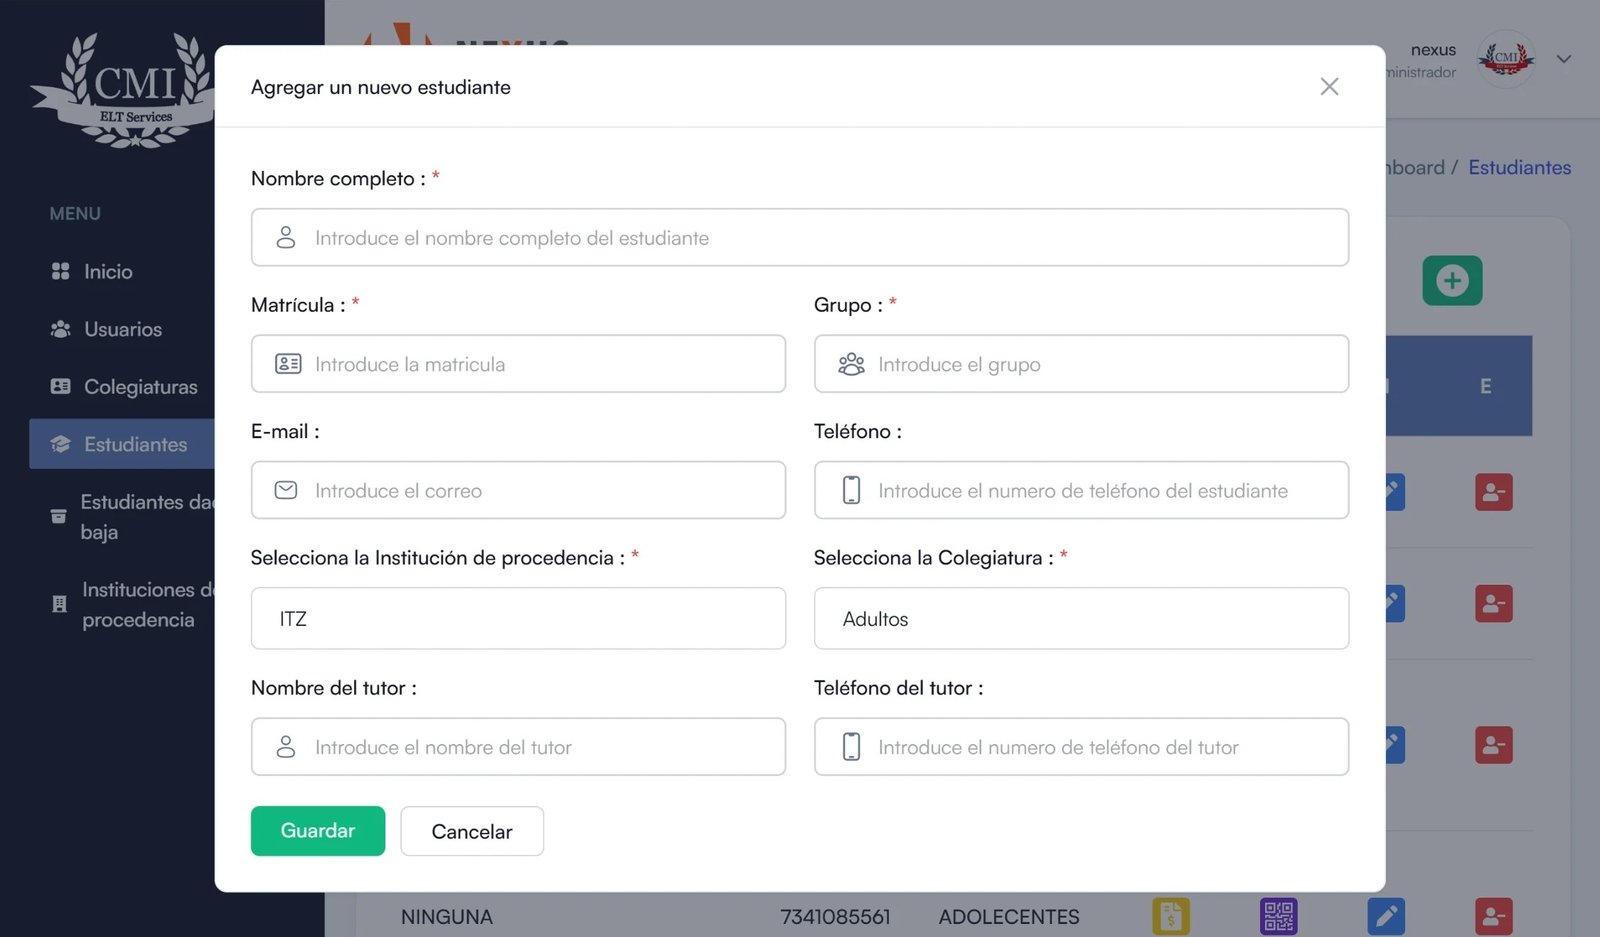Click the CMI profile avatar in header
This screenshot has height=937, width=1600.
(1505, 59)
